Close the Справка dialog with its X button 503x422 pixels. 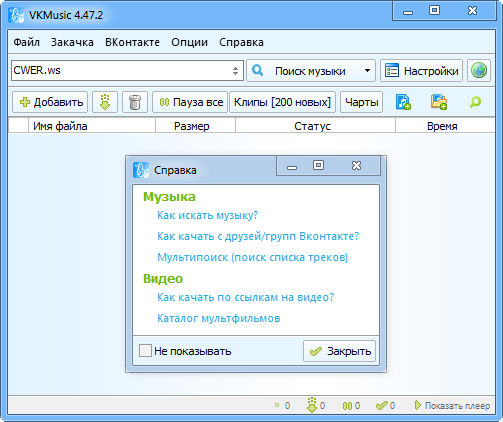(356, 165)
